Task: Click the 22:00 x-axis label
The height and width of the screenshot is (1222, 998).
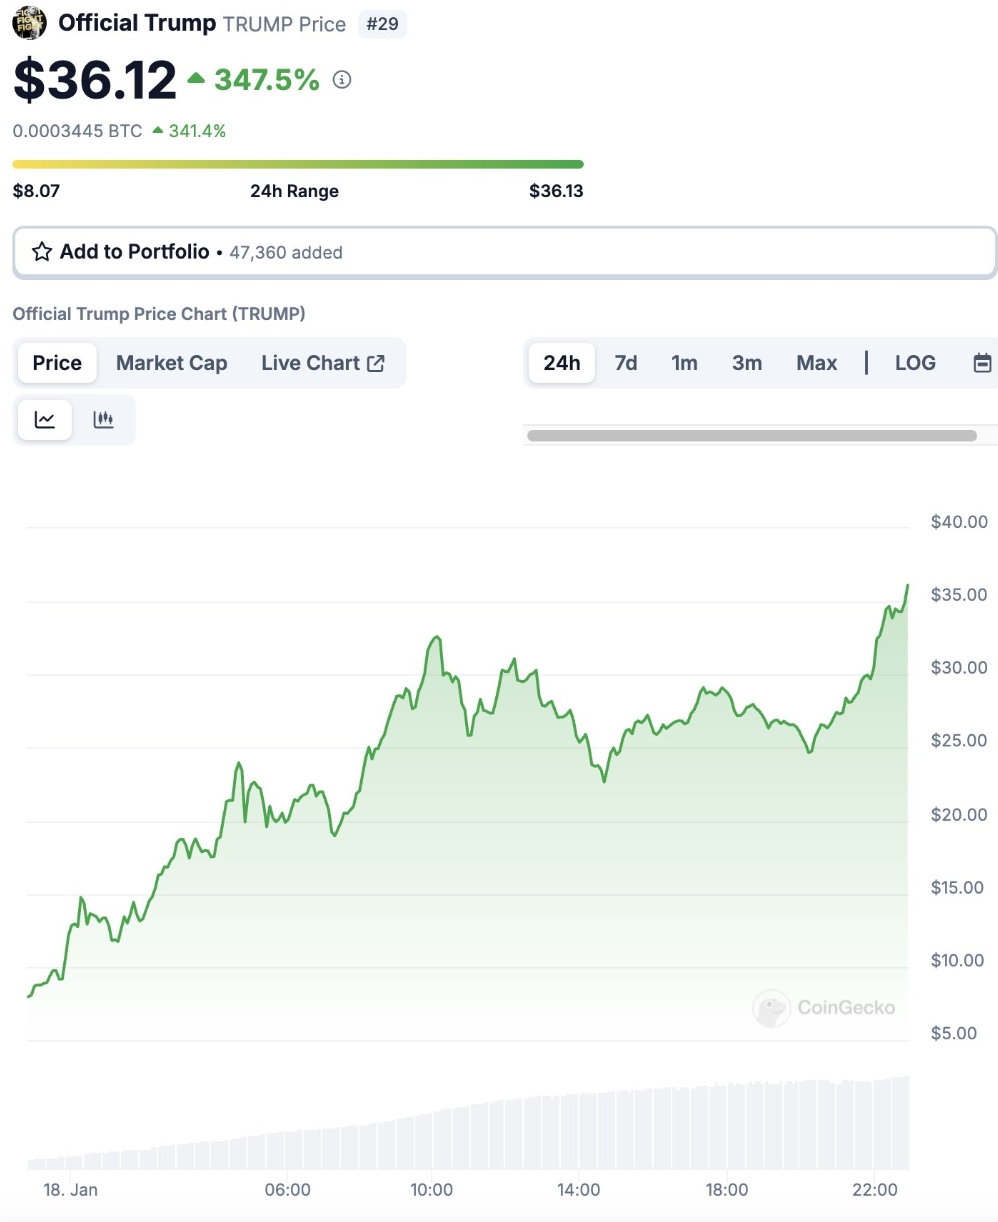Action: (875, 1190)
